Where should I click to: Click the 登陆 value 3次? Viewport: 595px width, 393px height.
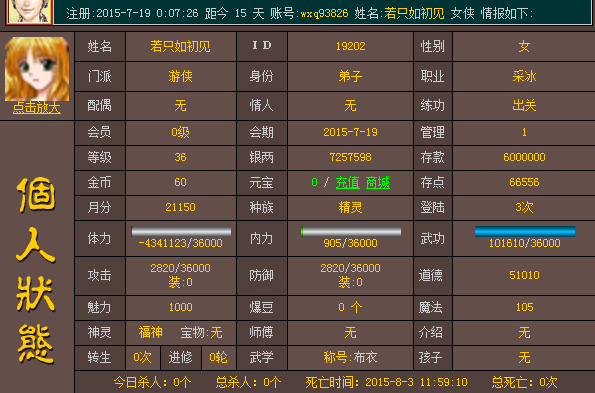coord(524,207)
